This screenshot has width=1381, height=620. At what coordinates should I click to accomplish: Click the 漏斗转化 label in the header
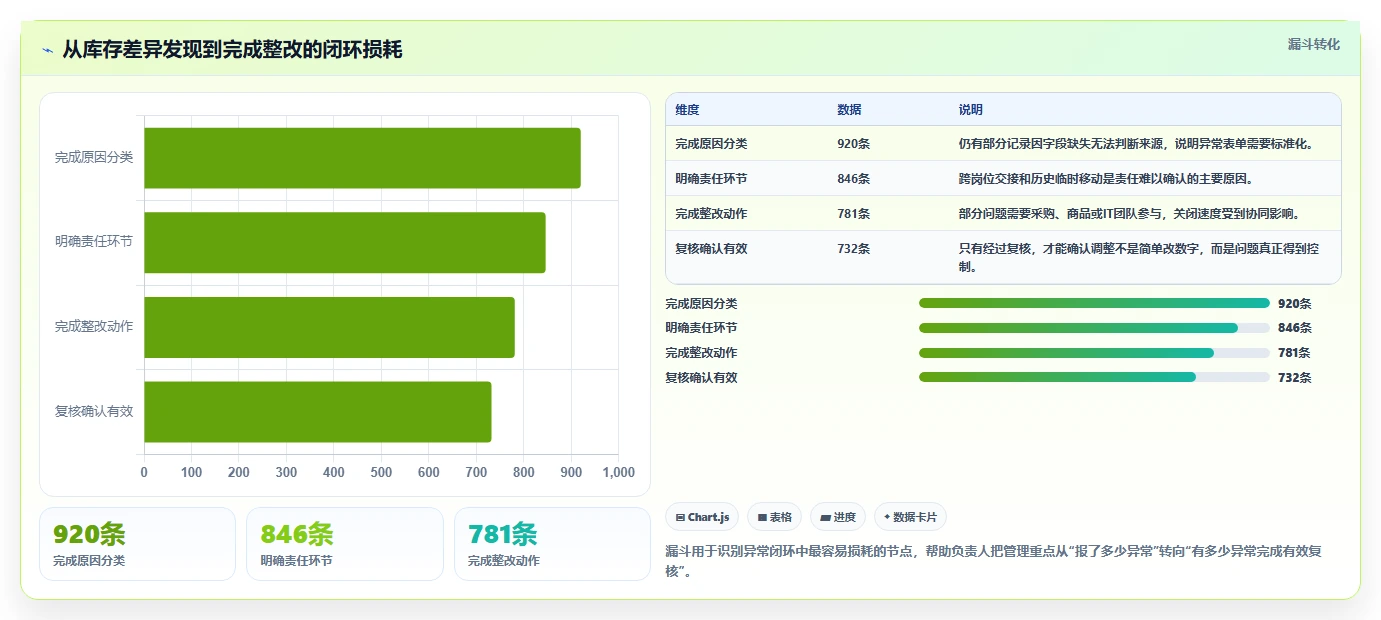pyautogui.click(x=1313, y=44)
